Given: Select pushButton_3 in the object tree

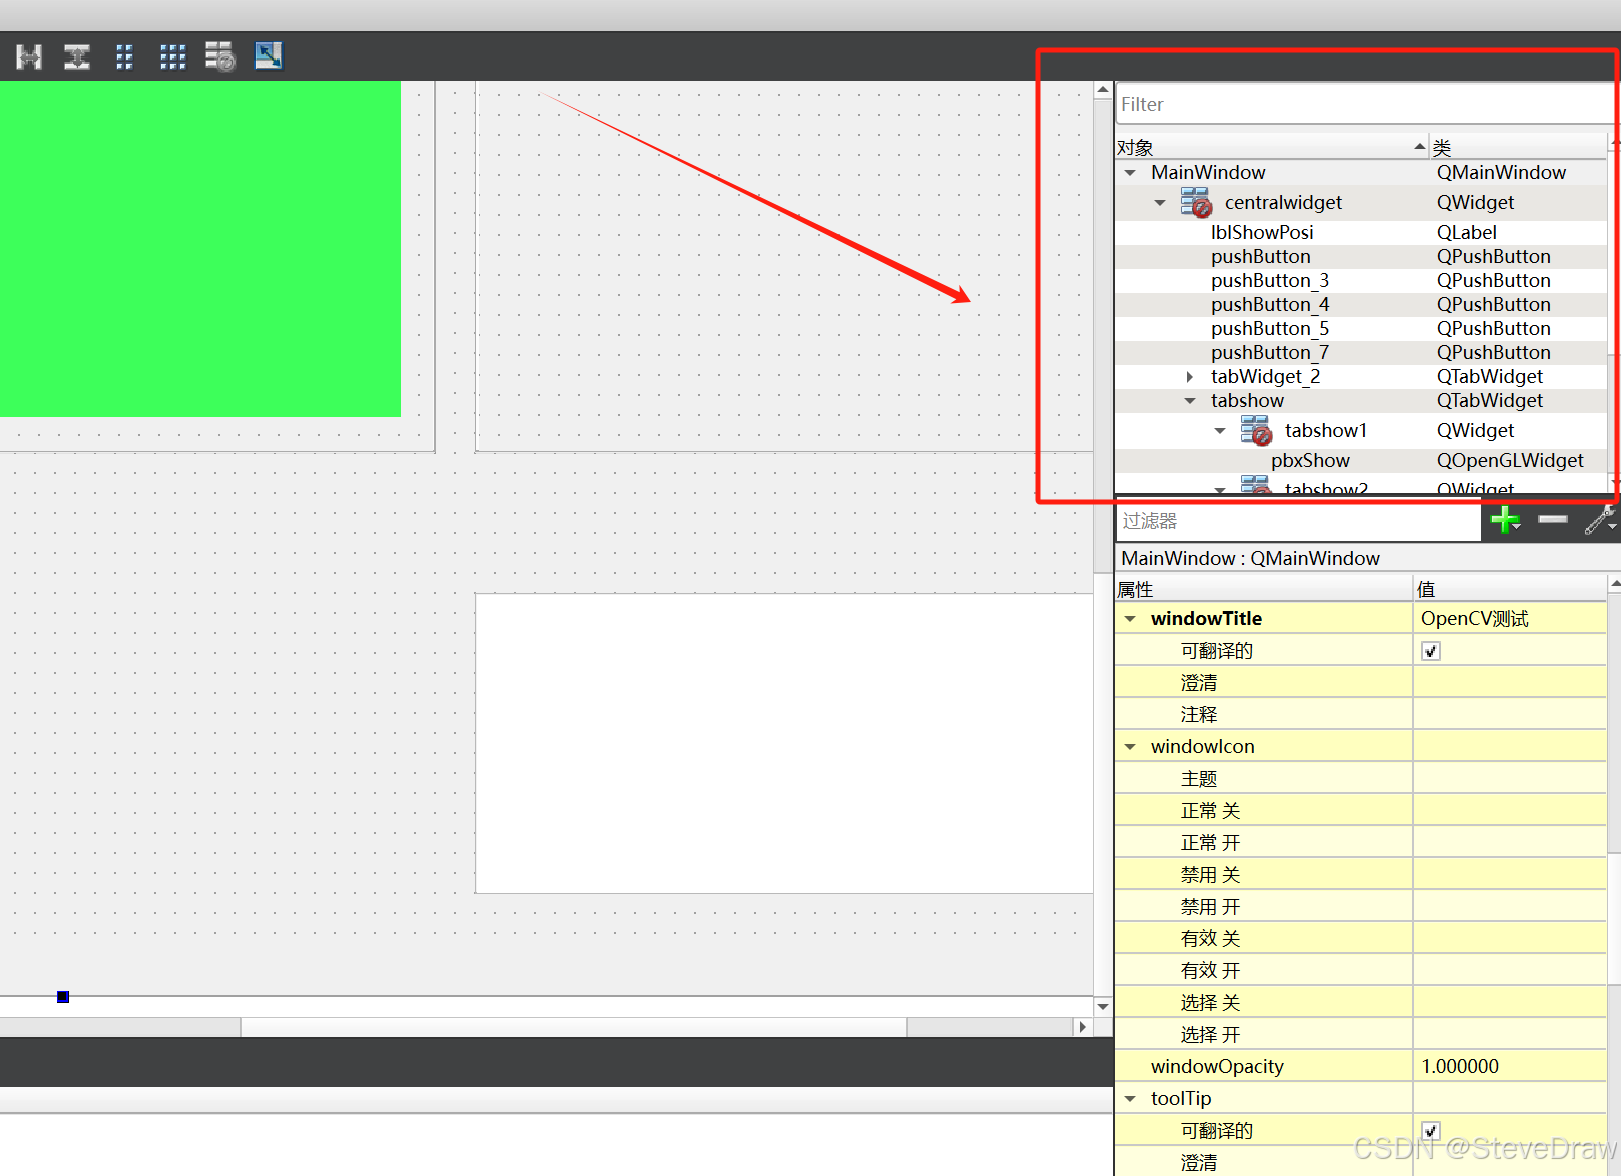Looking at the screenshot, I should 1270,281.
